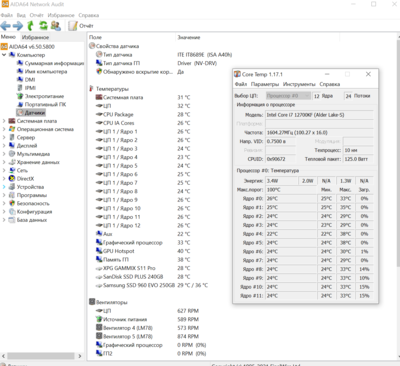400x366 pixels.
Task: Expand the Мультимедиа tree node
Action: point(4,154)
